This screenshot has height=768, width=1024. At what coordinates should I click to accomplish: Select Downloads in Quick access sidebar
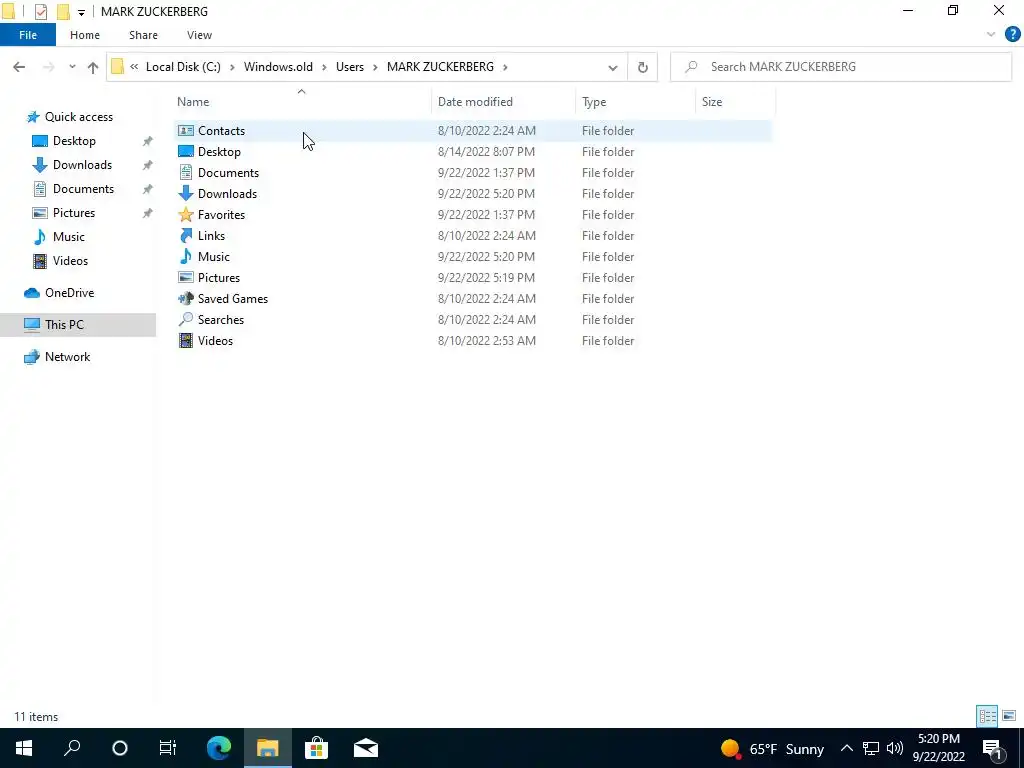point(82,165)
